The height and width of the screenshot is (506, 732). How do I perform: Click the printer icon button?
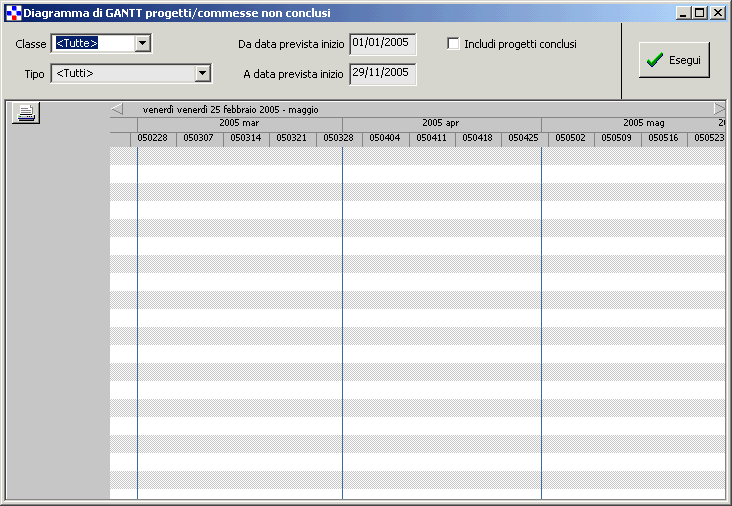click(x=26, y=113)
